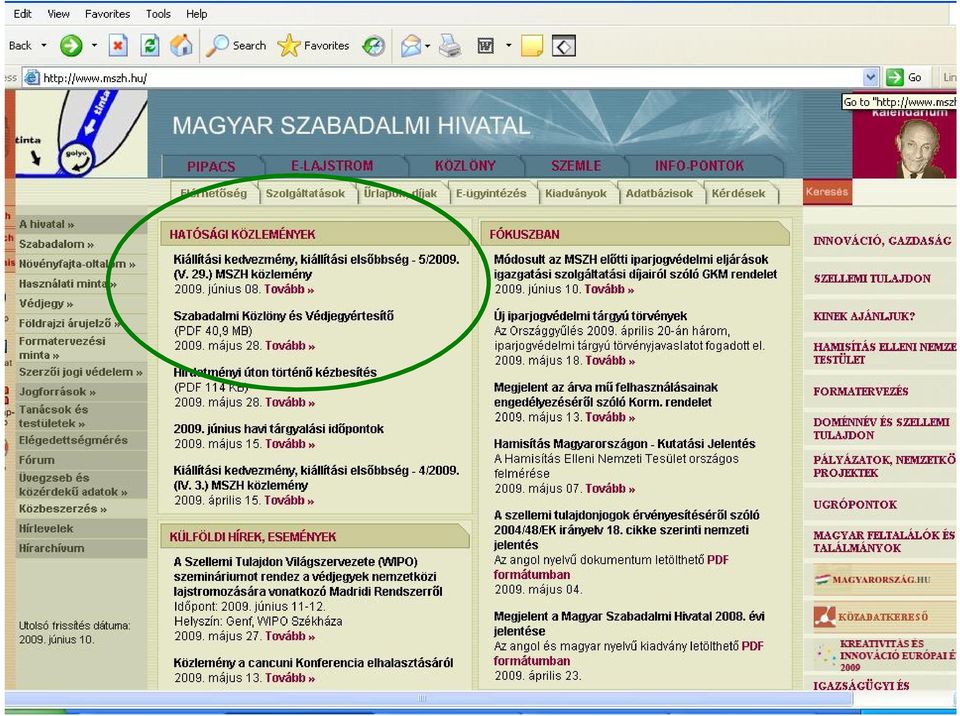
Task: Open the Kérdések tab
Action: click(738, 193)
